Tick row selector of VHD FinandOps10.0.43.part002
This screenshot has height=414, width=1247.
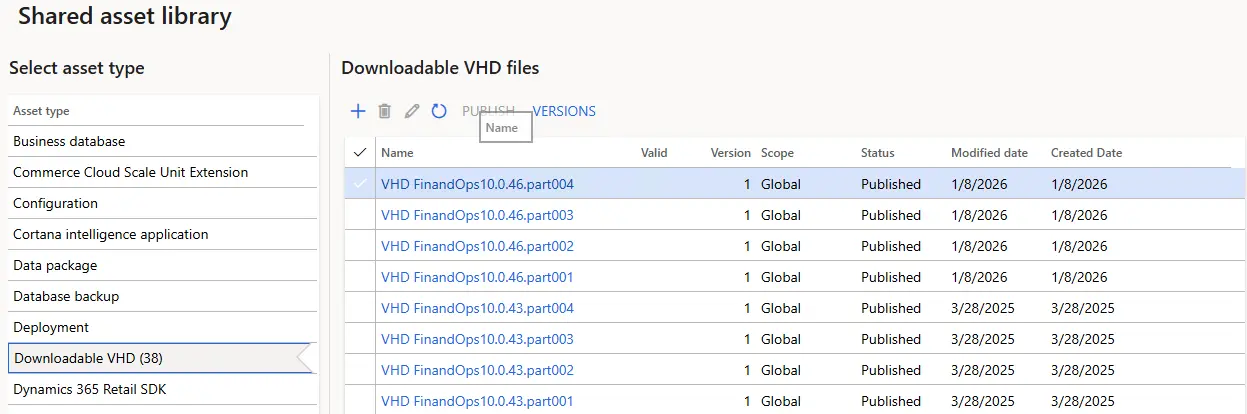[360, 370]
